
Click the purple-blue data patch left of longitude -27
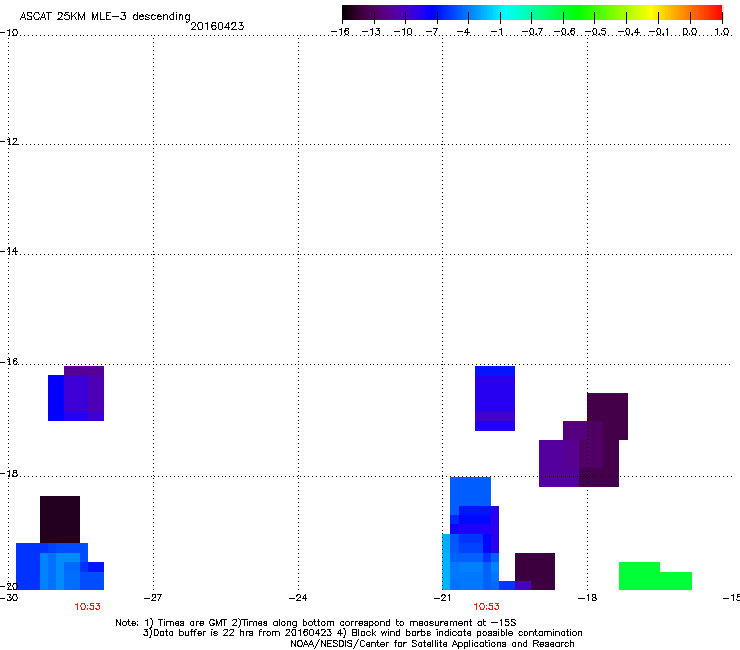pyautogui.click(x=76, y=393)
